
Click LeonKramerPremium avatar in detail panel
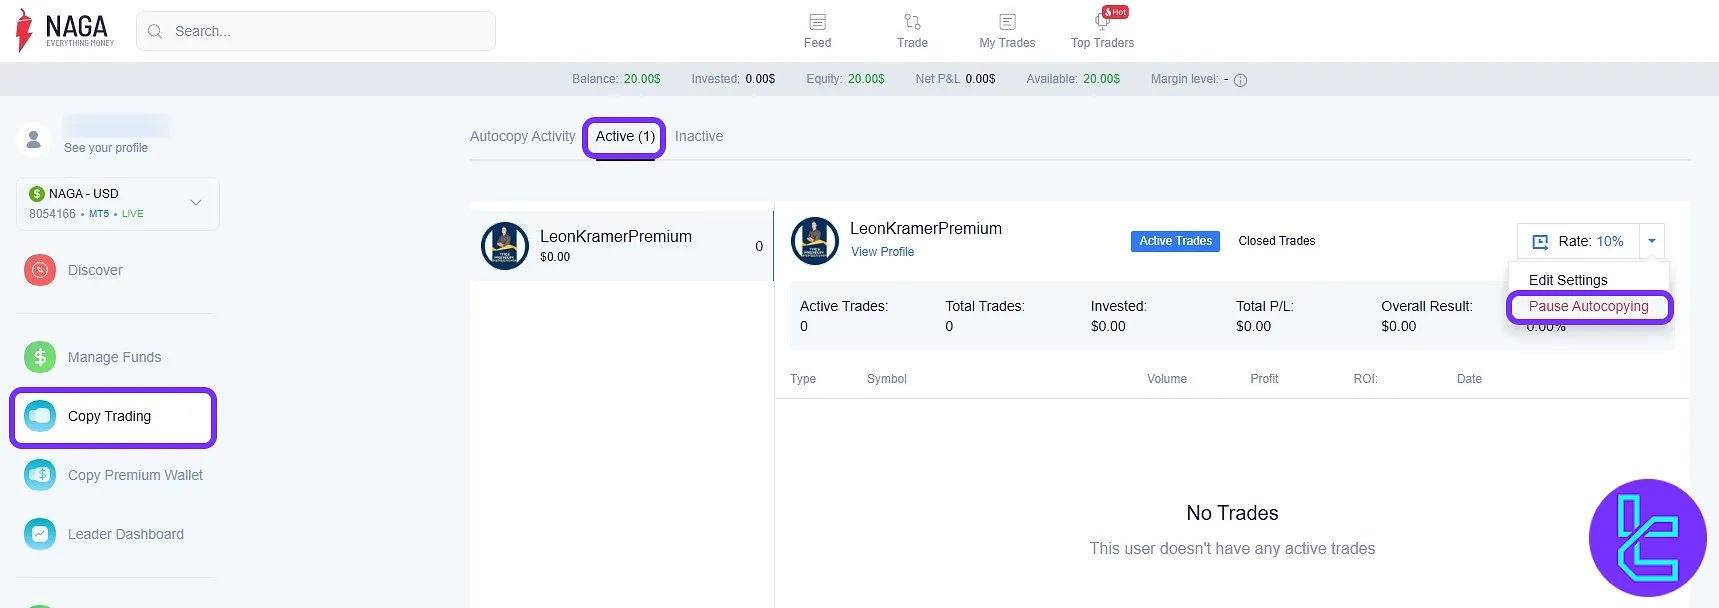point(815,241)
